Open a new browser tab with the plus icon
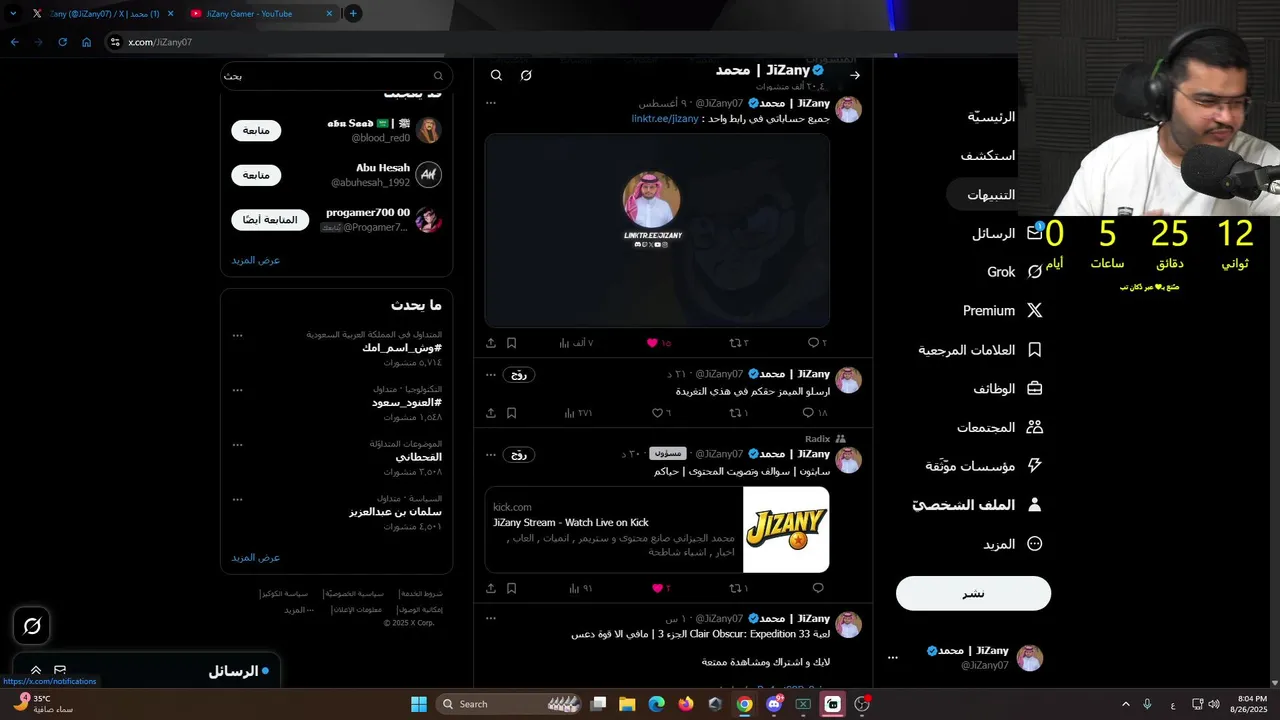This screenshot has height=720, width=1280. tap(353, 13)
